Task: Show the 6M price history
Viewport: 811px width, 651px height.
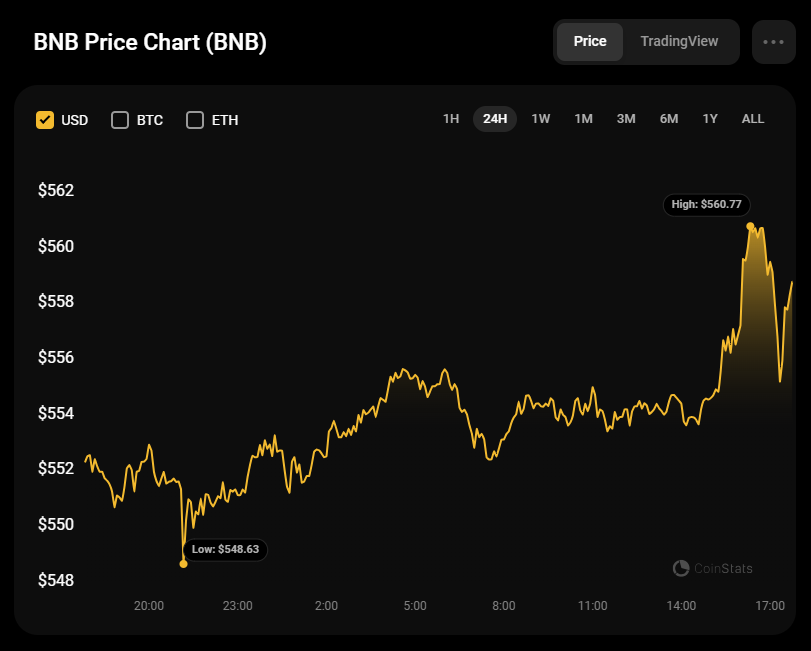Action: pyautogui.click(x=669, y=119)
